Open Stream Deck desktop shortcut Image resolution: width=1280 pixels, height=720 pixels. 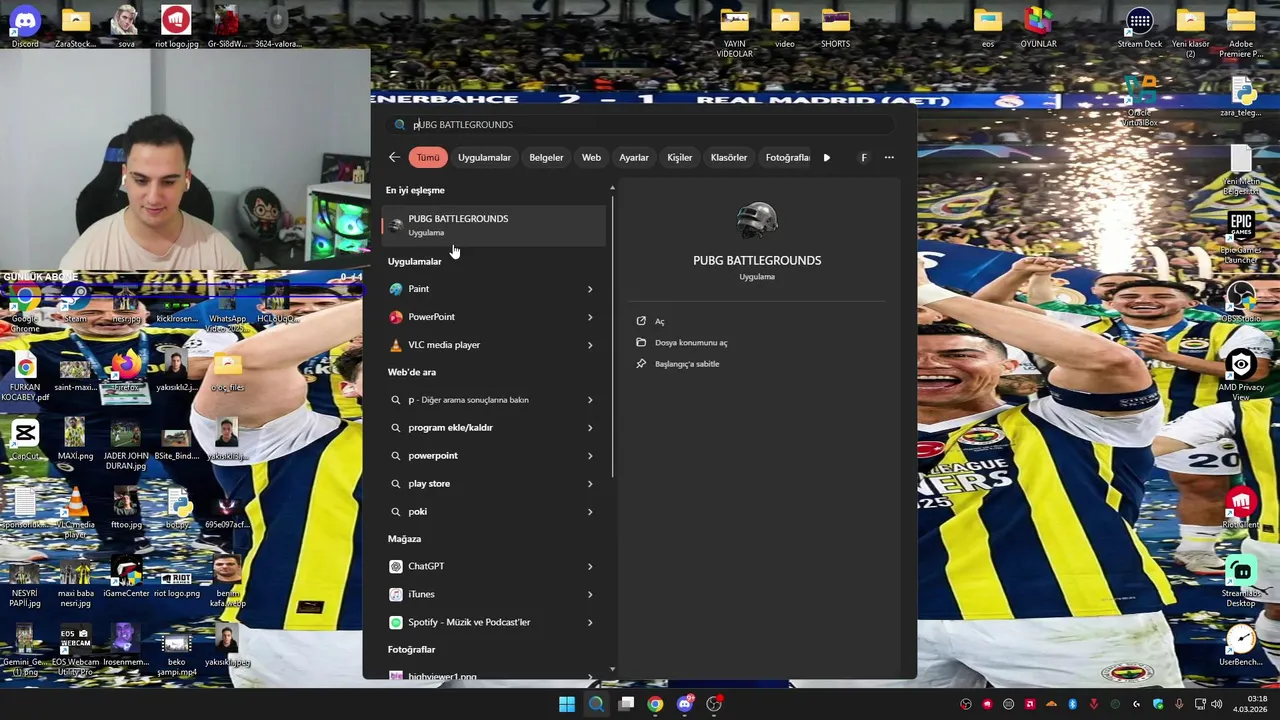[1139, 27]
